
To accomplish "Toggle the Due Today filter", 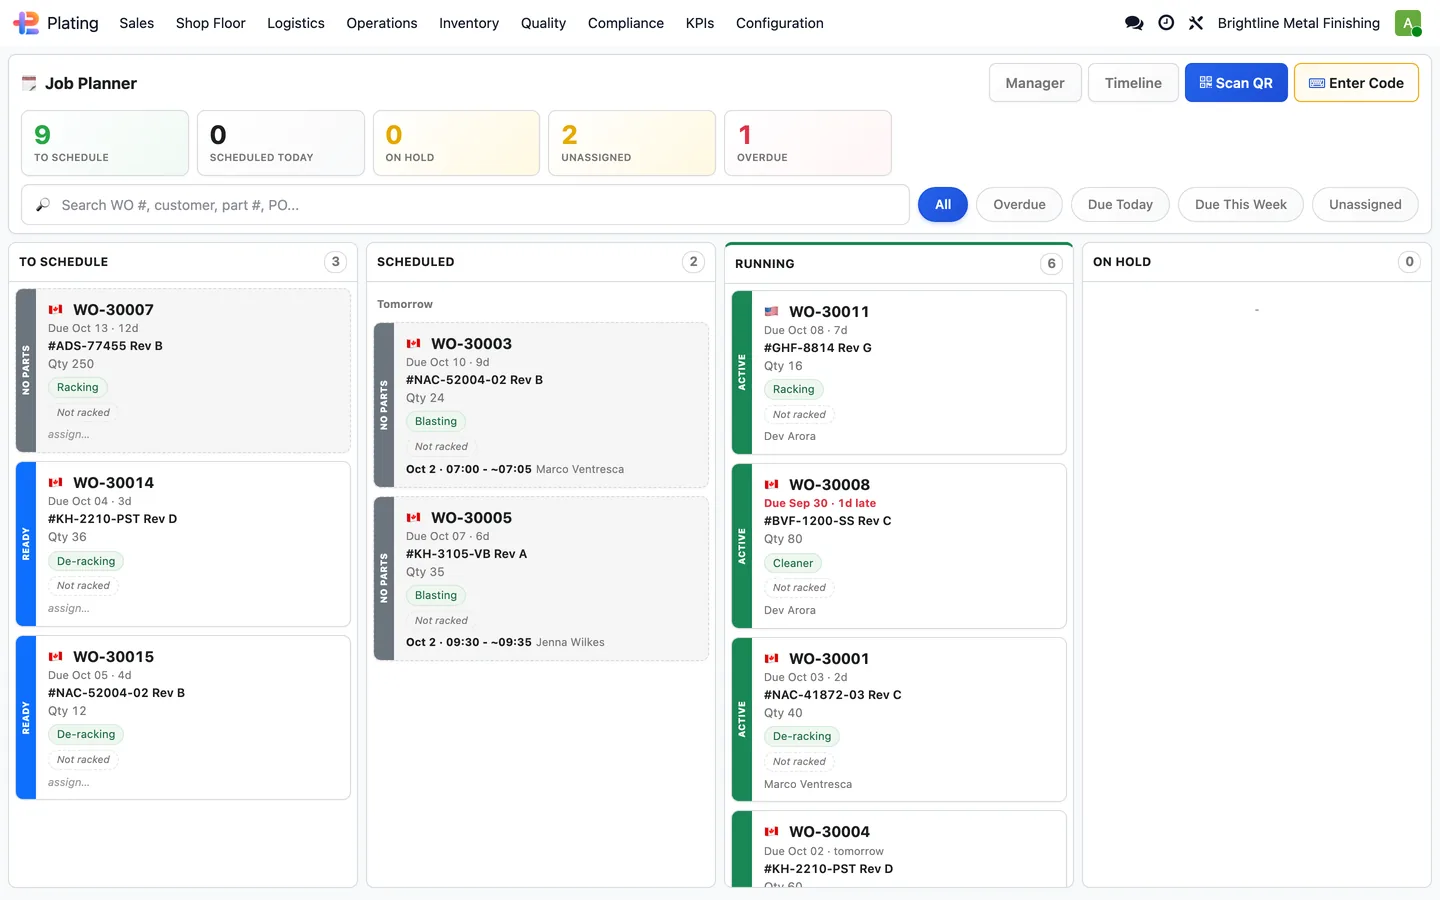I will (1120, 205).
